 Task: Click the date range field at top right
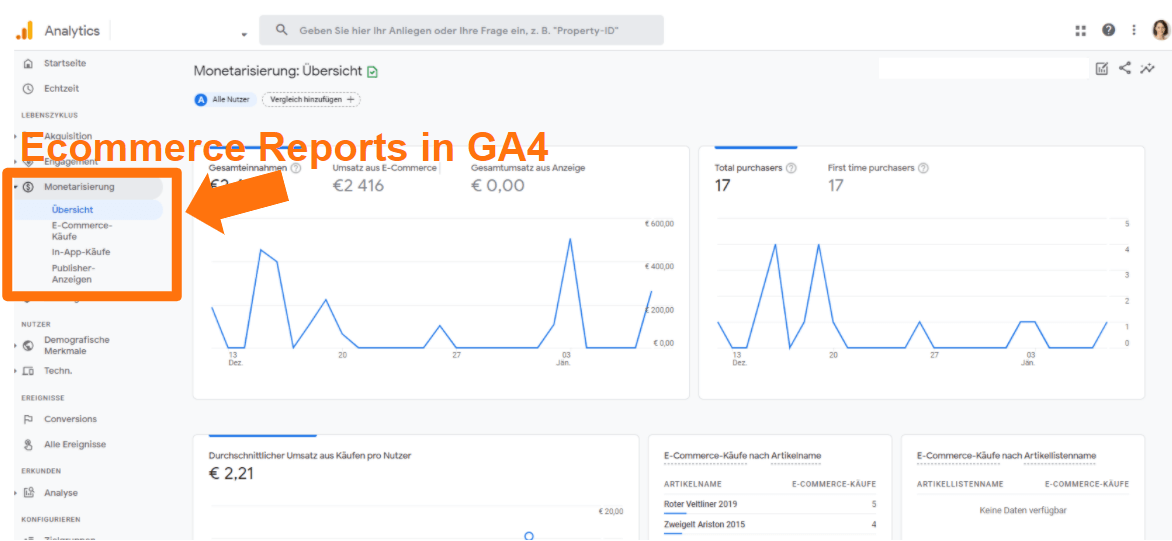tap(984, 69)
